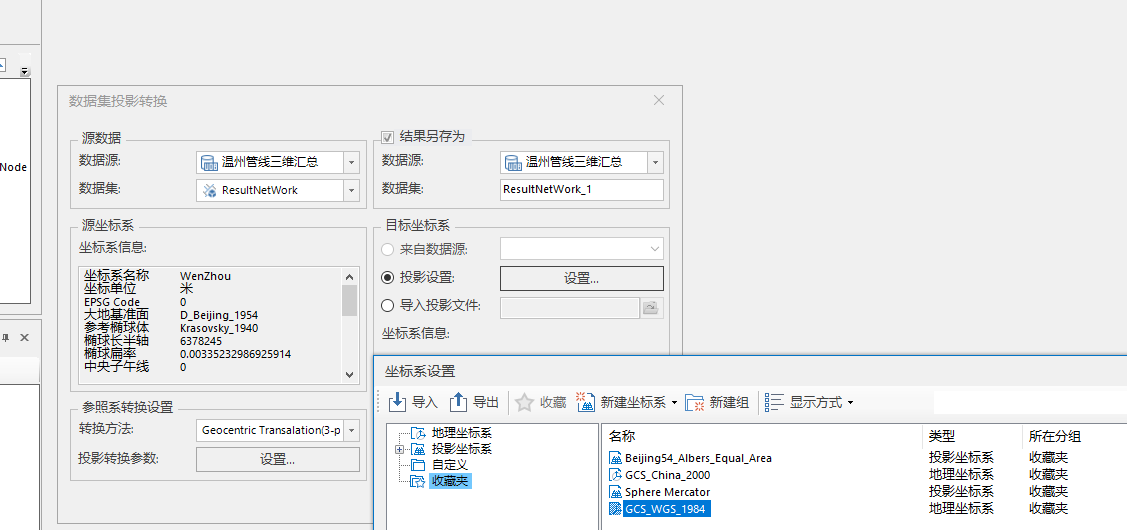
Task: Select the 投影坐标系 tree node
Action: pyautogui.click(x=462, y=449)
